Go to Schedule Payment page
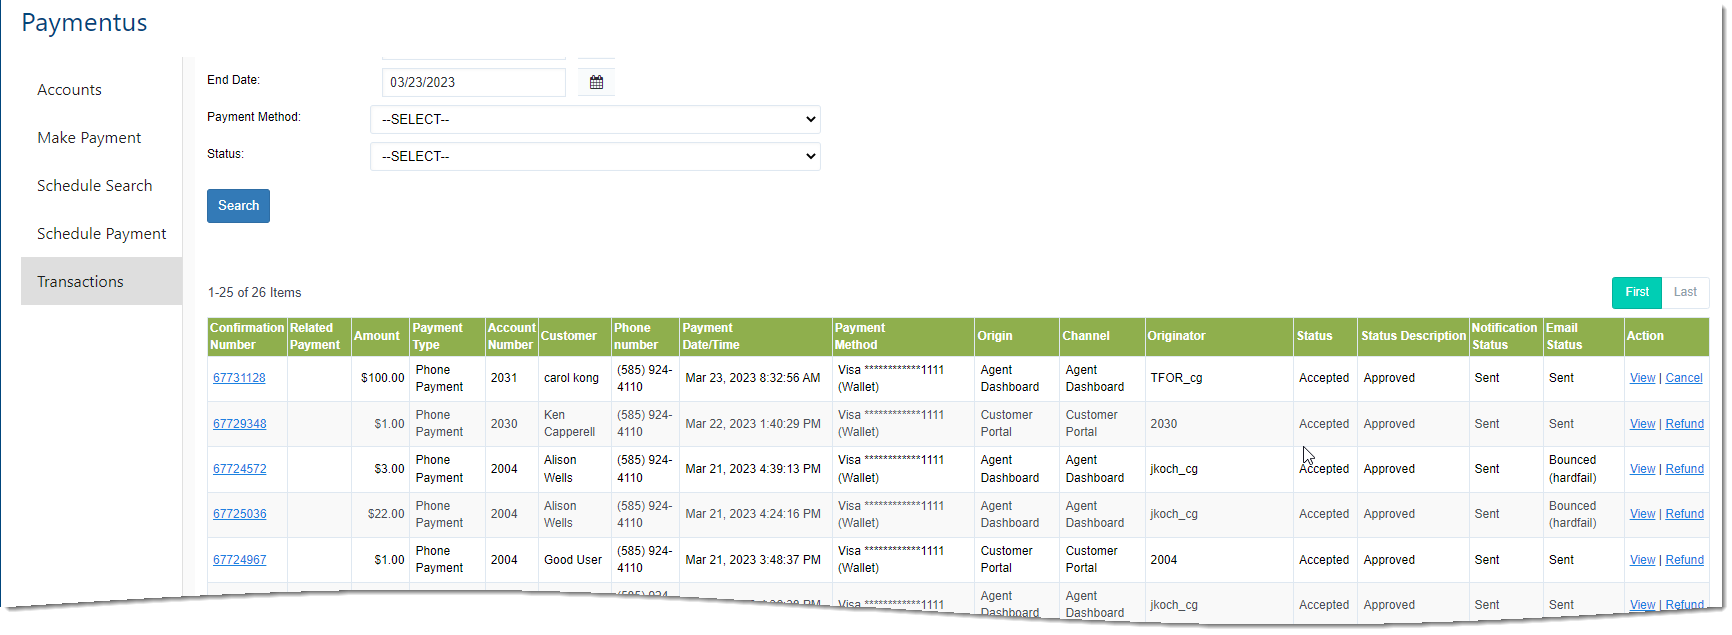This screenshot has height=635, width=1732. click(x=102, y=234)
